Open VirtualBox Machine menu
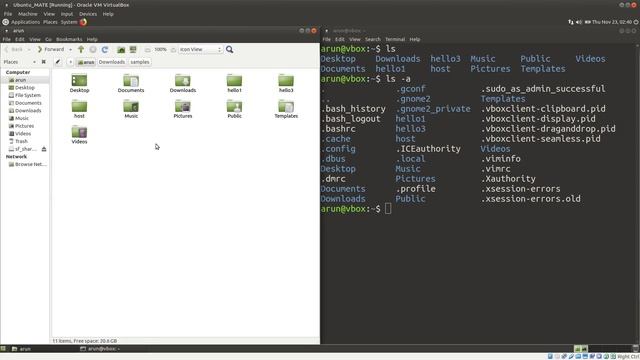 pyautogui.click(x=28, y=14)
